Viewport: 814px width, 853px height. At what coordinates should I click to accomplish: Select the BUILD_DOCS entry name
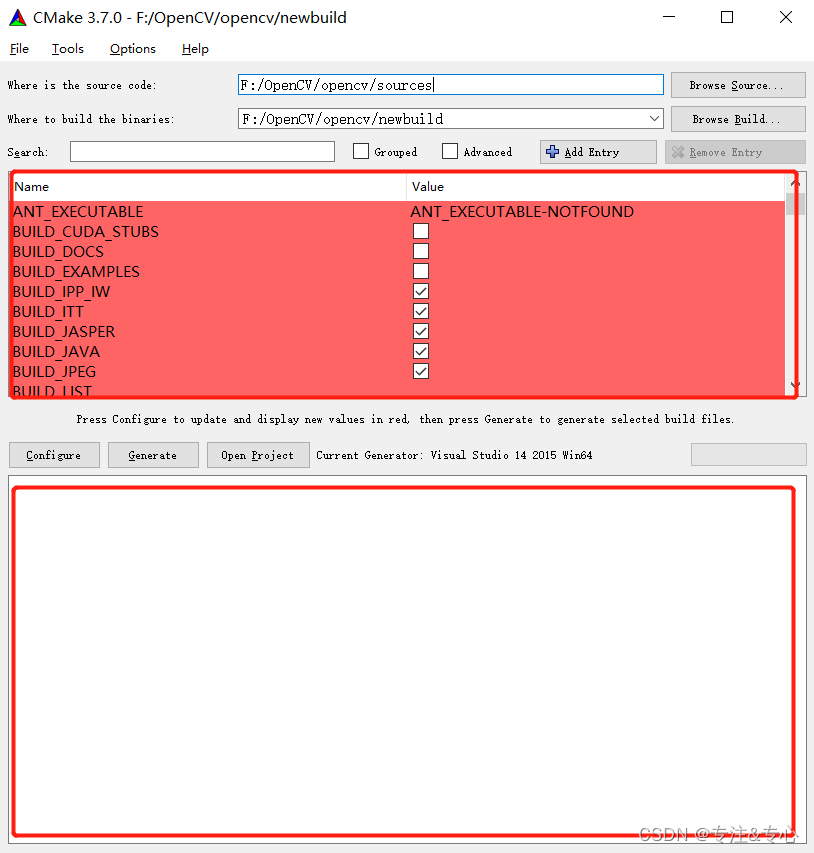click(x=58, y=252)
